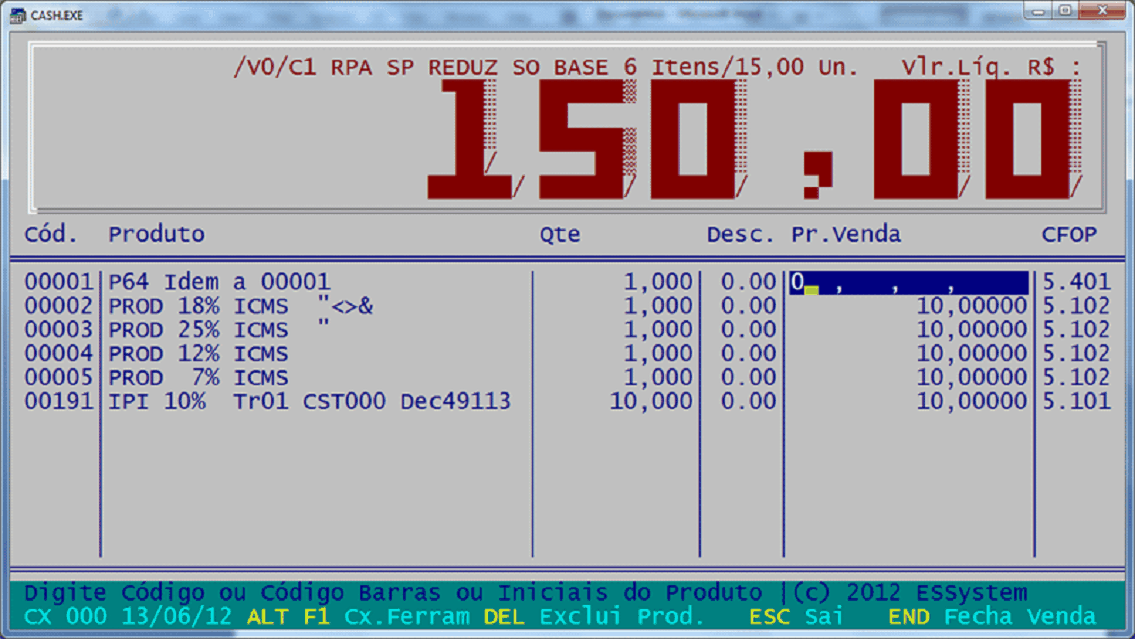Click CFOP 5.101 in last row
Viewport: 1136px width, 640px height.
(x=1076, y=402)
